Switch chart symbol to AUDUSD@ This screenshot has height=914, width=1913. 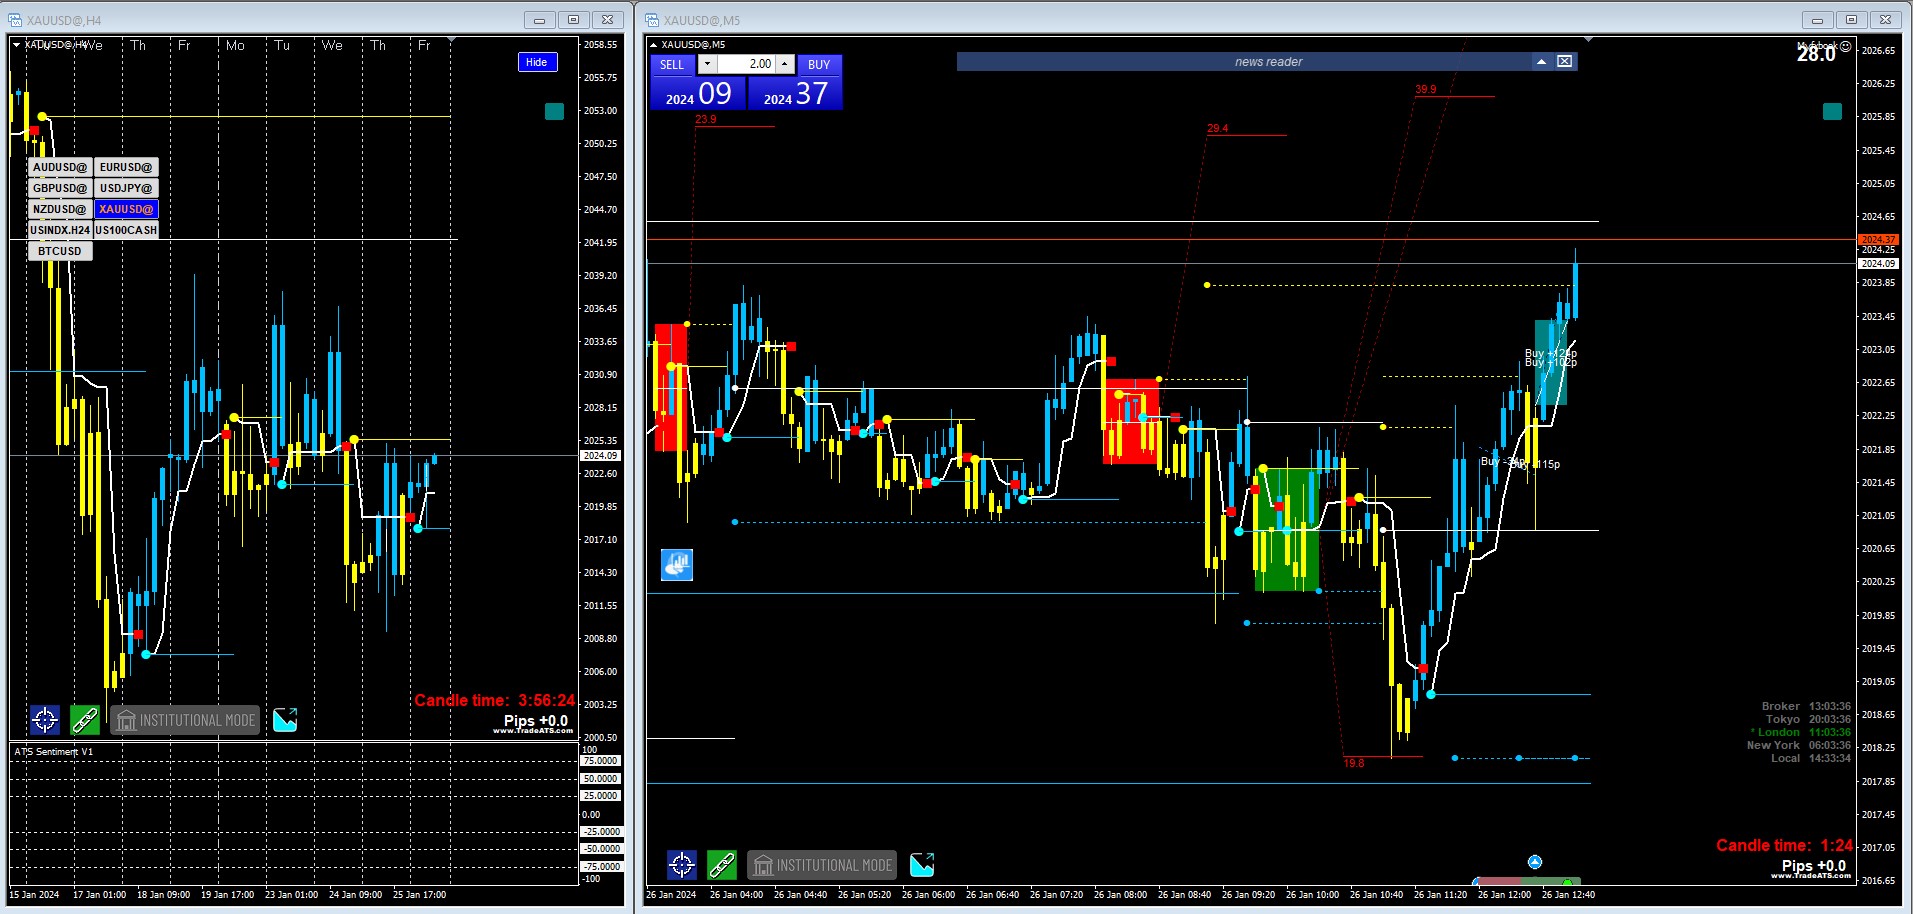point(60,167)
